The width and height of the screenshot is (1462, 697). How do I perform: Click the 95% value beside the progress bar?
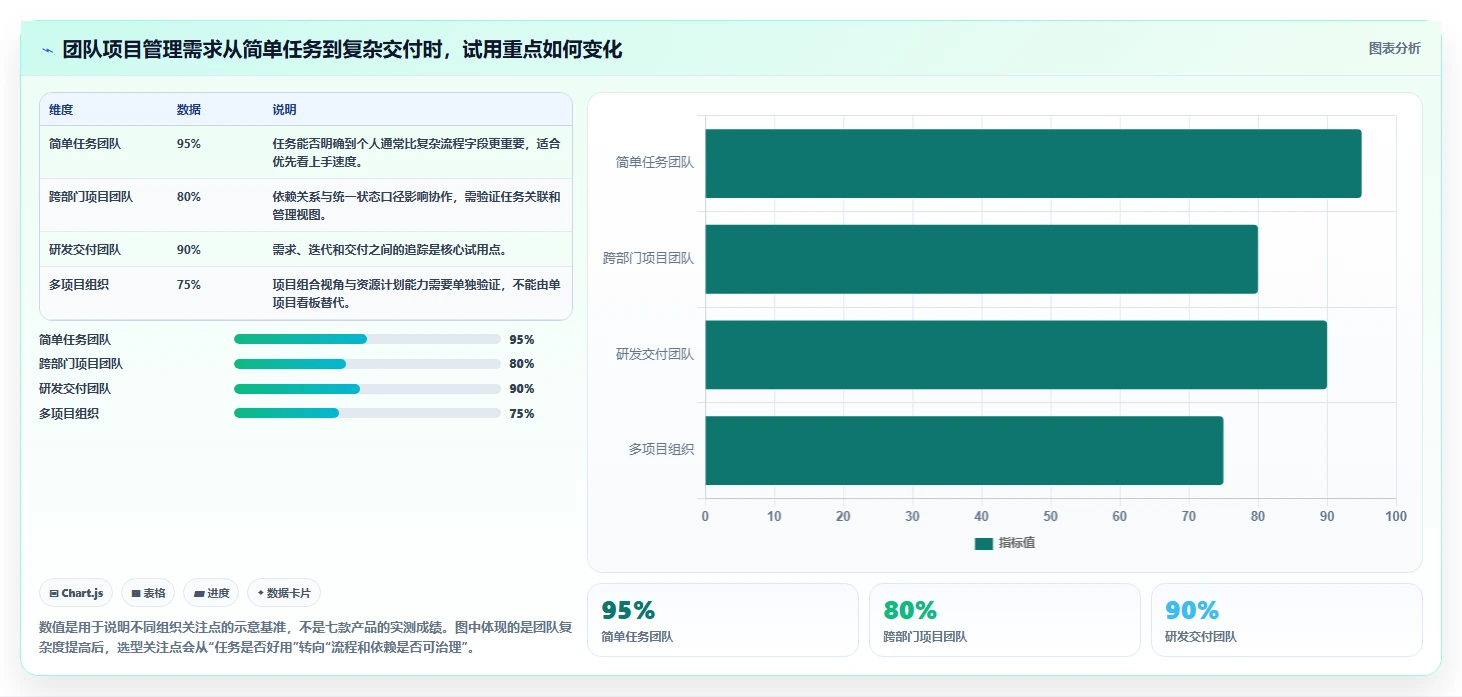[x=522, y=340]
